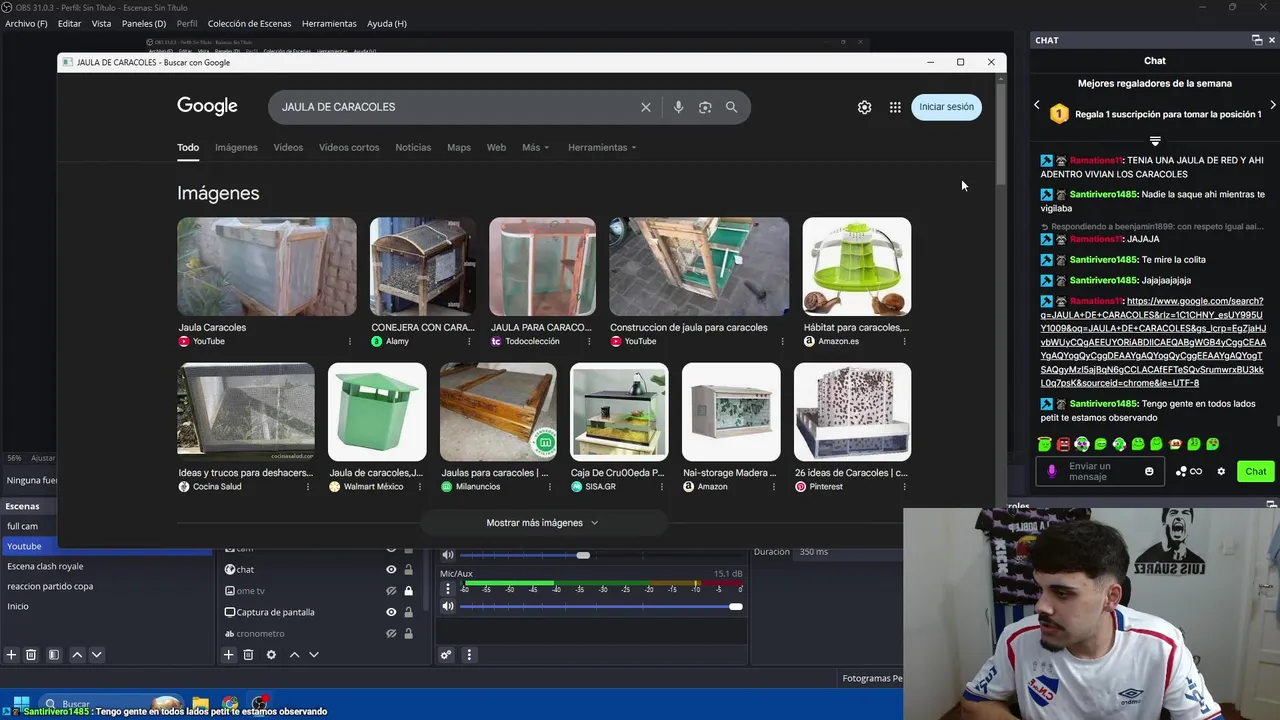Lock the Captura de pantalla source
This screenshot has width=1280, height=720.
[x=408, y=612]
